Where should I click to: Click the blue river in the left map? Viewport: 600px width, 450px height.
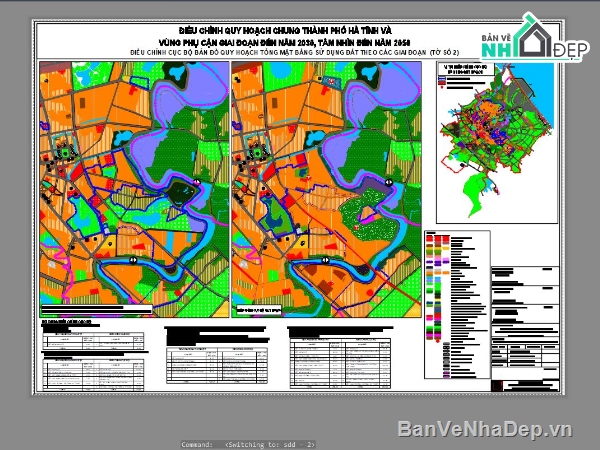[150, 263]
